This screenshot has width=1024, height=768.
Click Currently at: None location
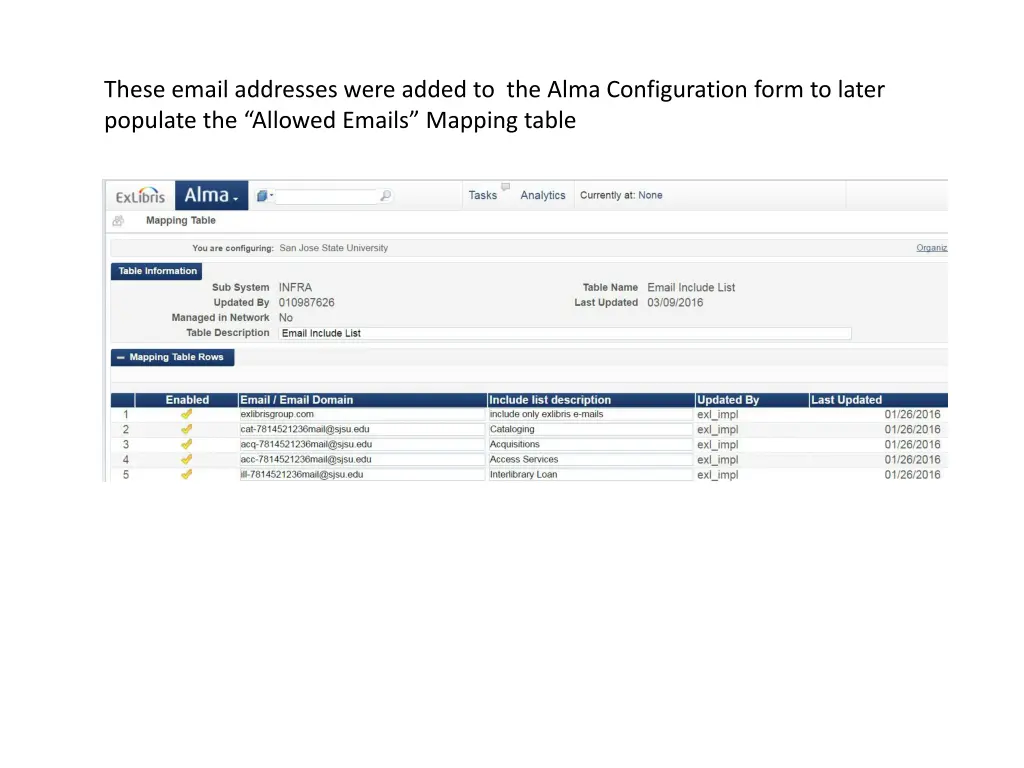(x=620, y=195)
